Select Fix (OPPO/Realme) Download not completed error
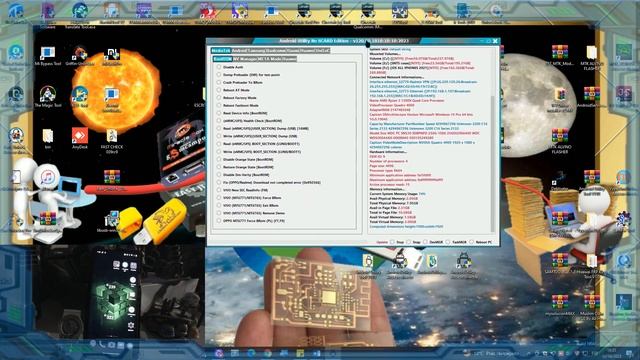Screen dimensions: 640x360 tap(269, 182)
